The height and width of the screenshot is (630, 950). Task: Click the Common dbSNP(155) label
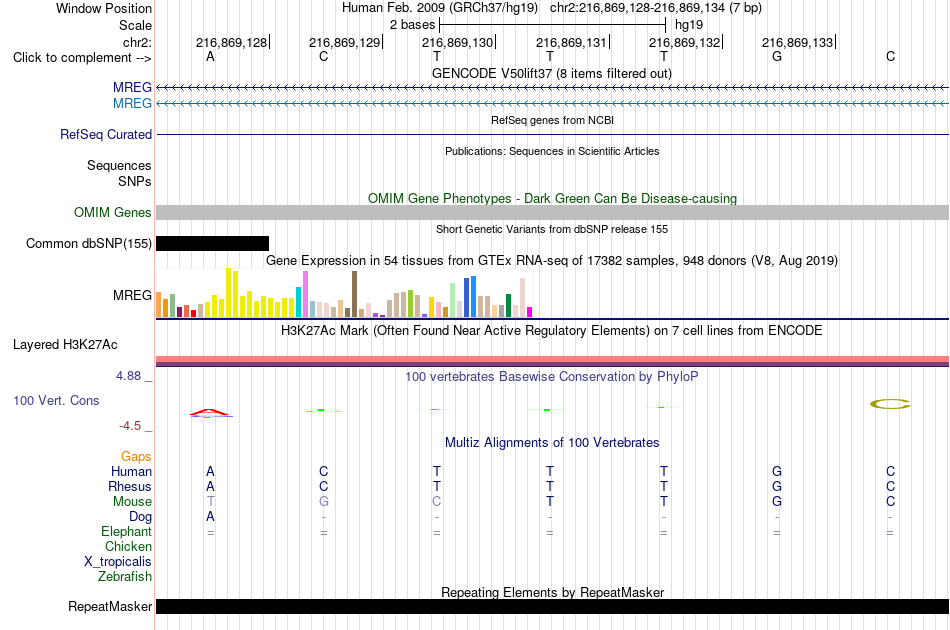click(88, 244)
